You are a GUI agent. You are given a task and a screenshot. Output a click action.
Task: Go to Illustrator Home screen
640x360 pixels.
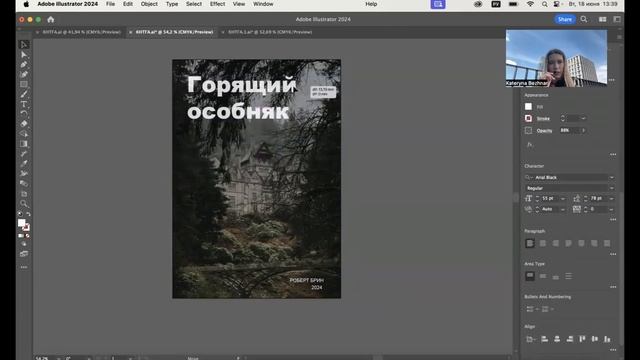click(51, 19)
